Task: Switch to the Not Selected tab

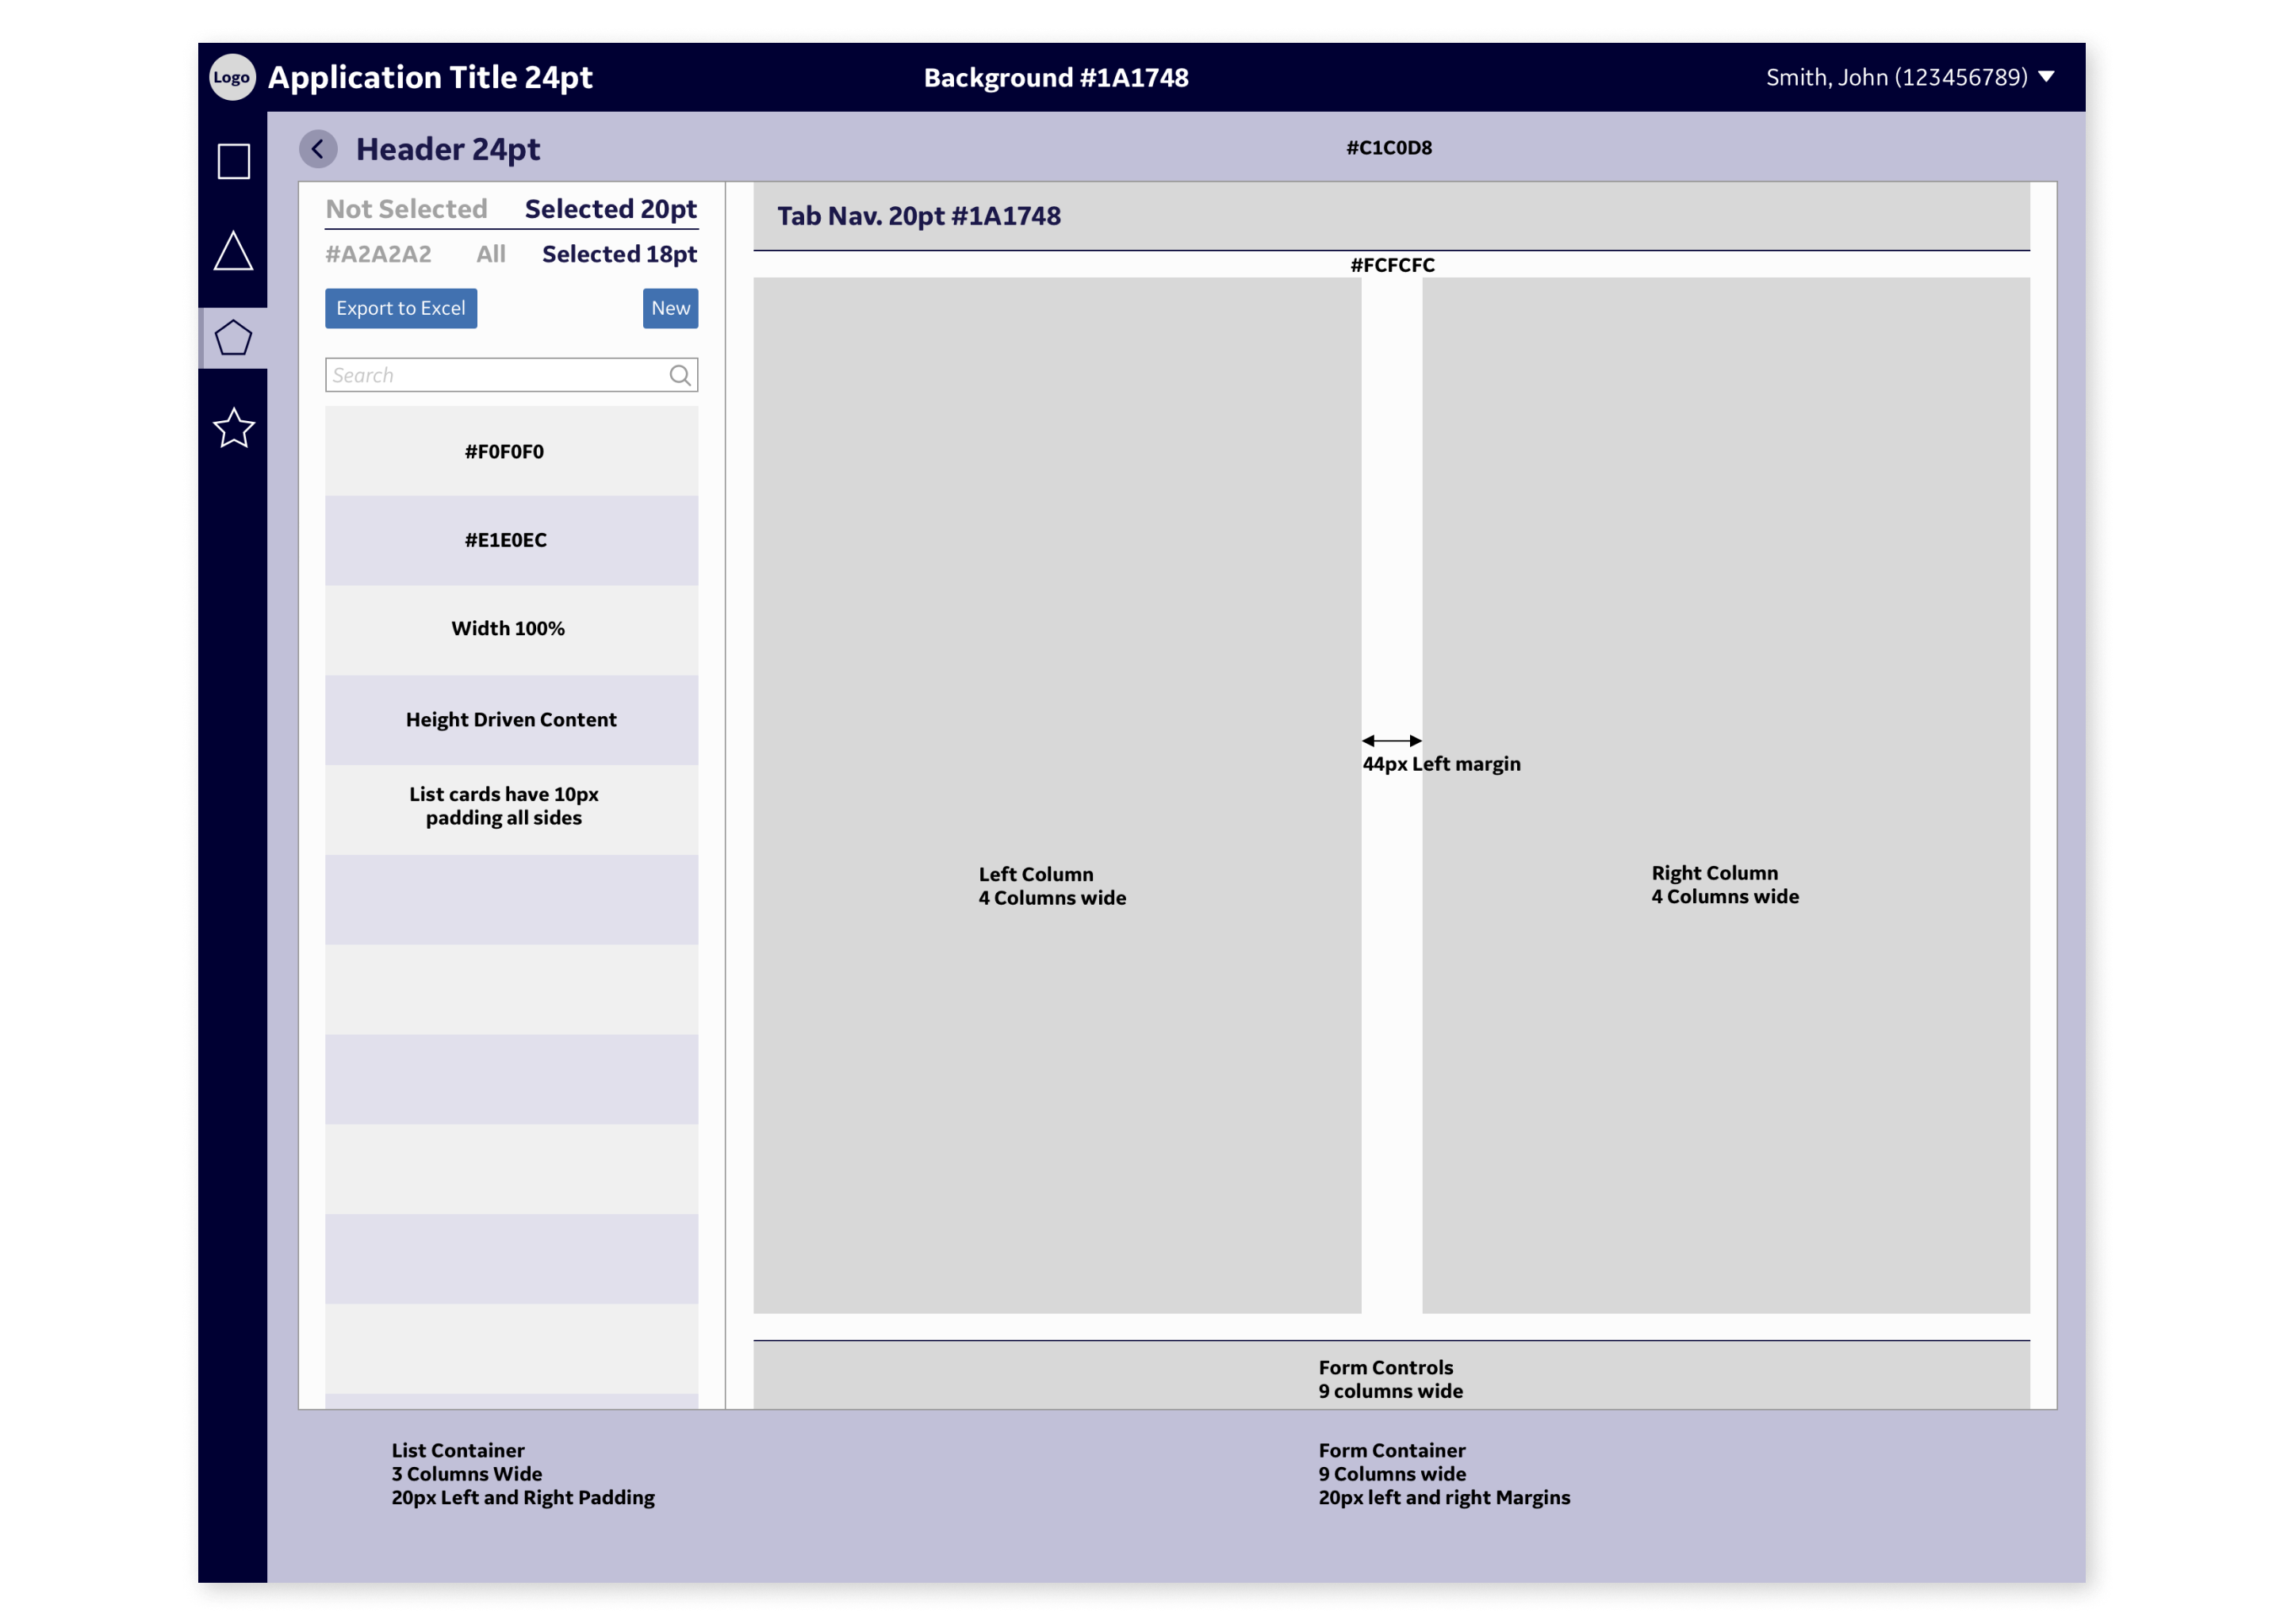Action: (406, 209)
